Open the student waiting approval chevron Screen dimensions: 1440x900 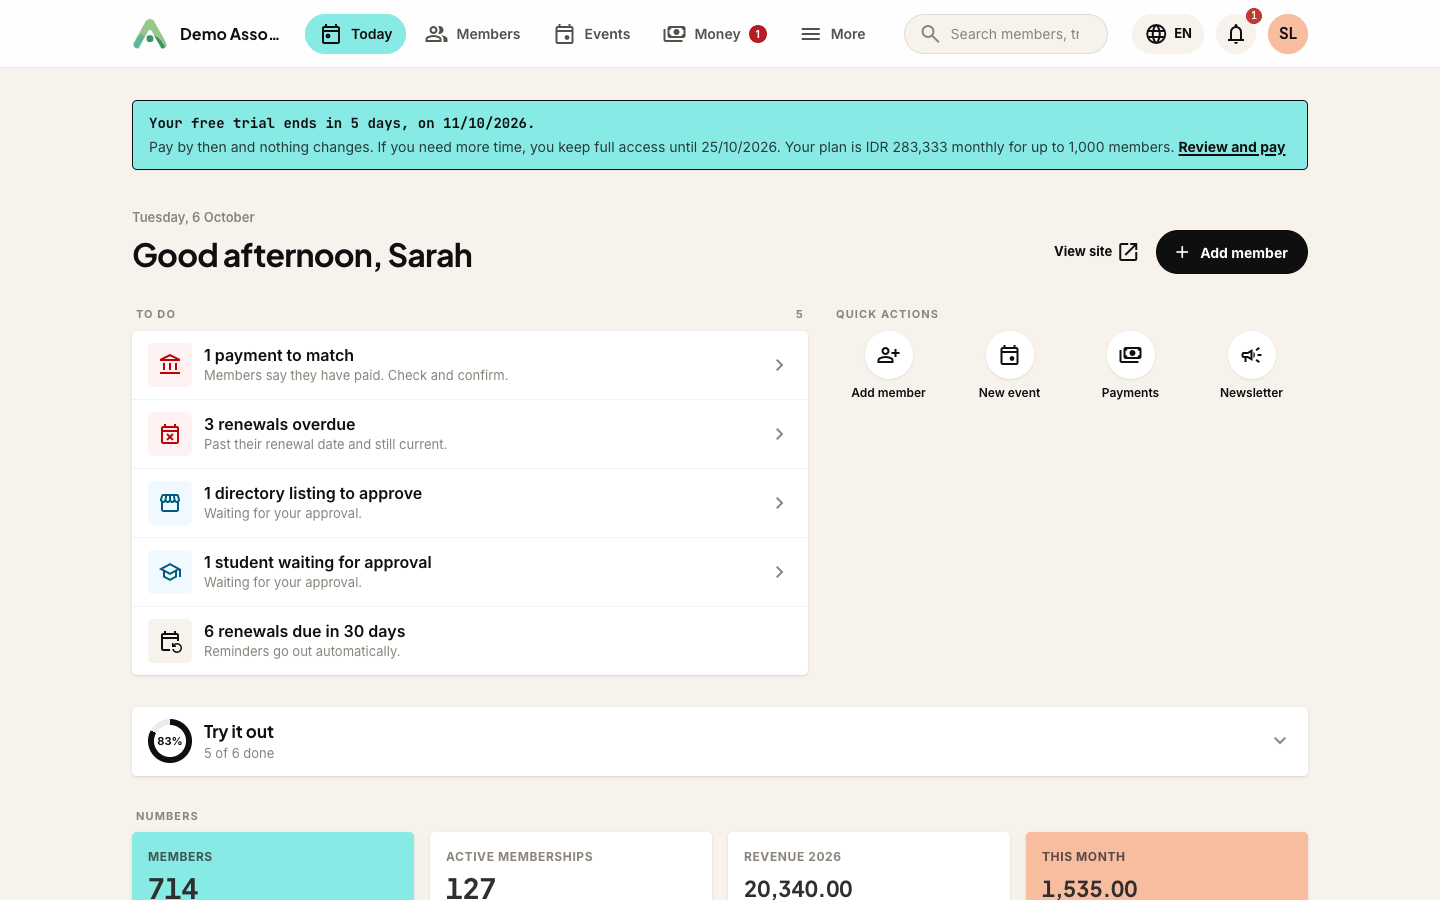[779, 572]
